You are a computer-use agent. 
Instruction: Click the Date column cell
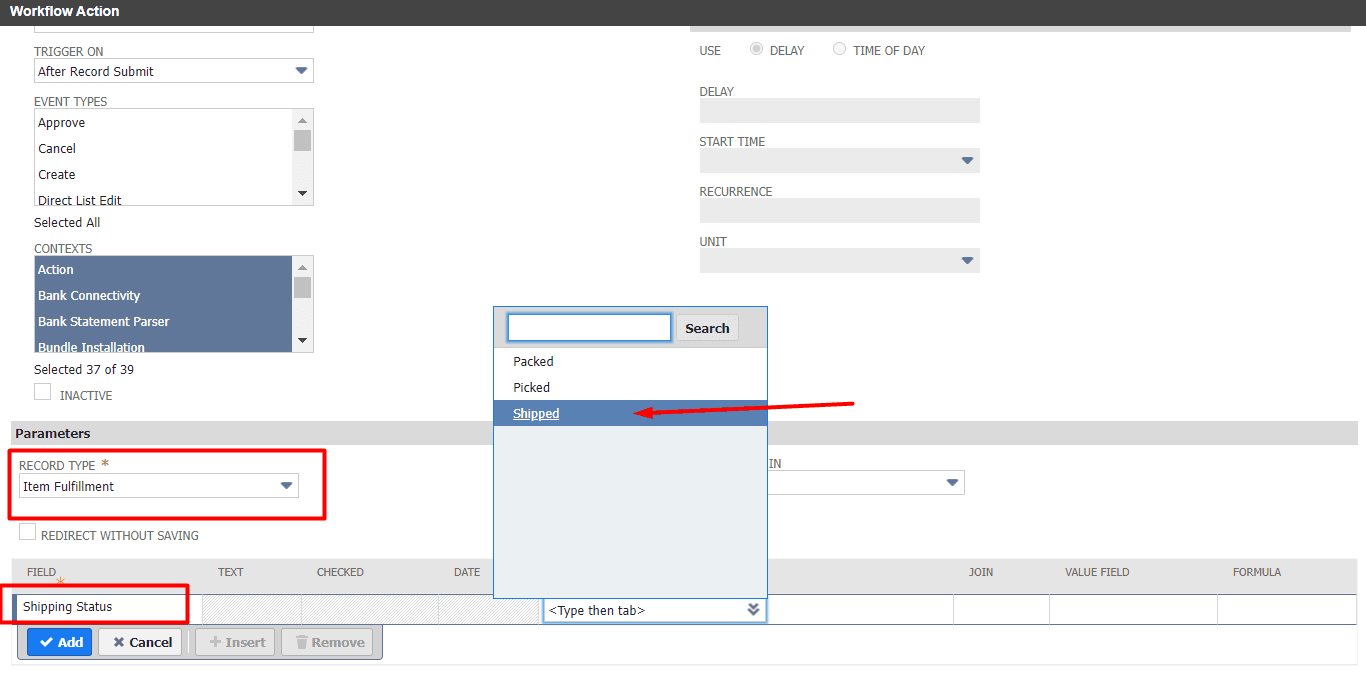point(489,610)
